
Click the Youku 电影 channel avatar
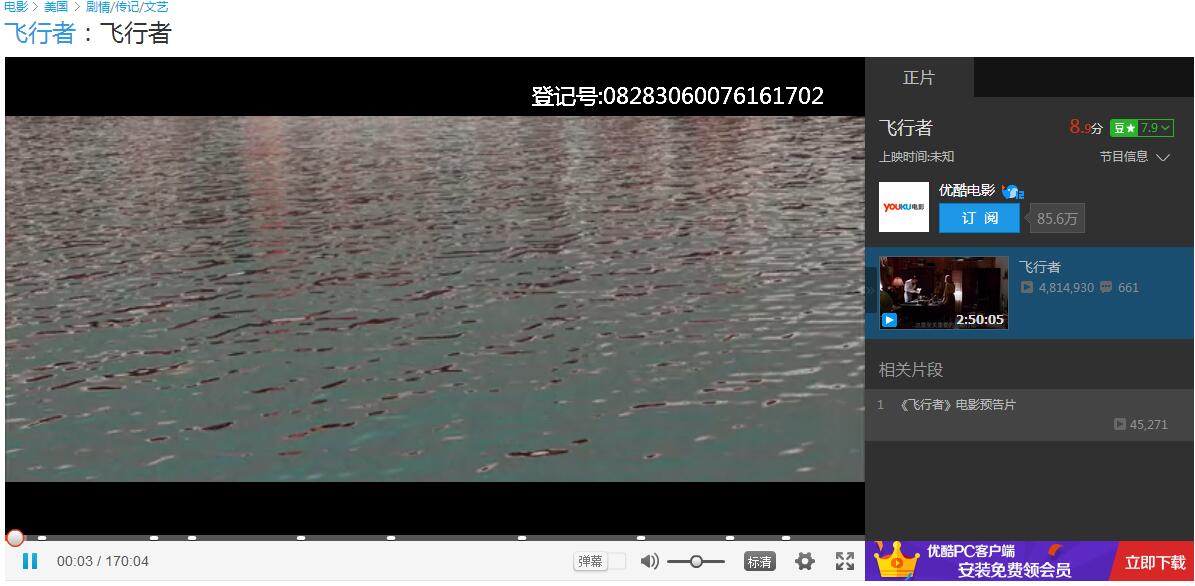903,206
